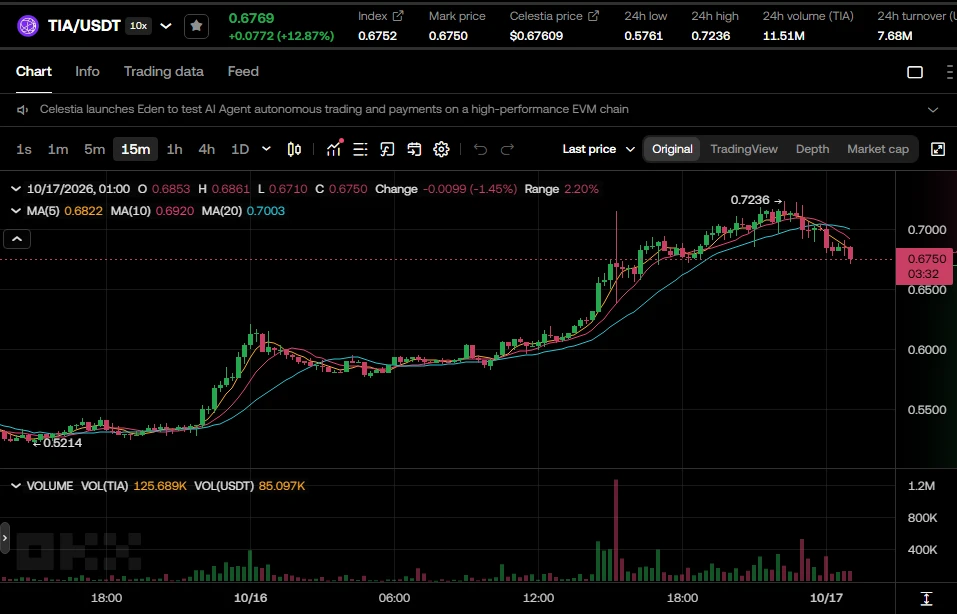Add TIA/USDT to favorites with the star icon
This screenshot has width=957, height=614.
coord(196,26)
